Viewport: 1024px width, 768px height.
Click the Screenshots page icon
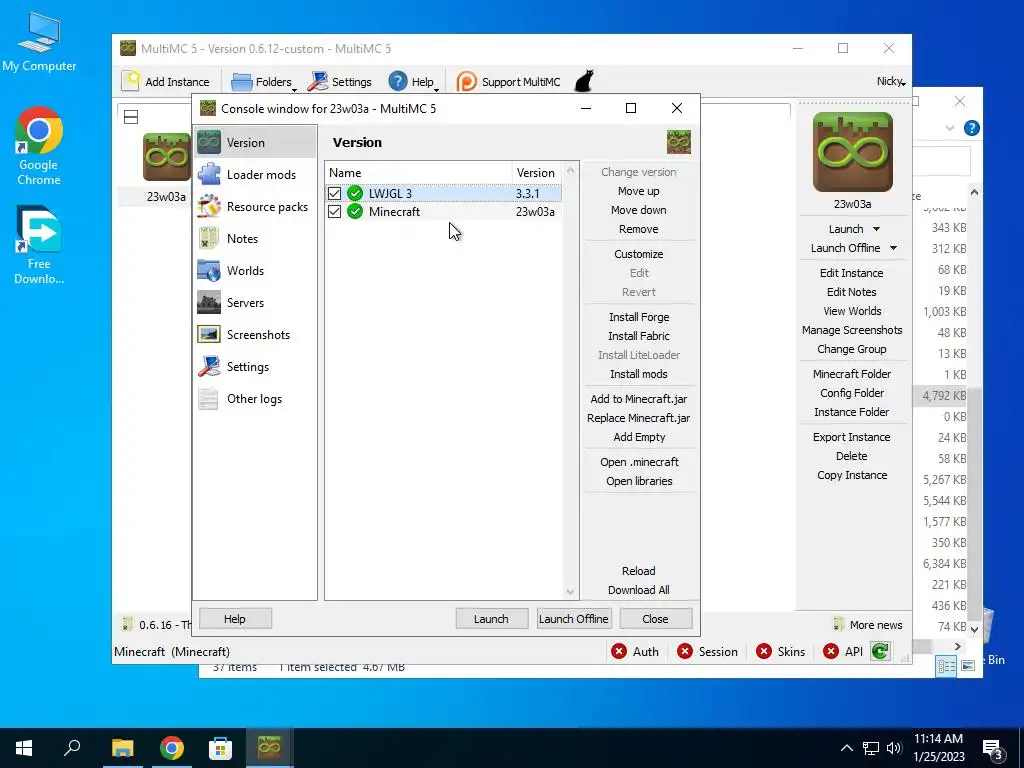209,334
